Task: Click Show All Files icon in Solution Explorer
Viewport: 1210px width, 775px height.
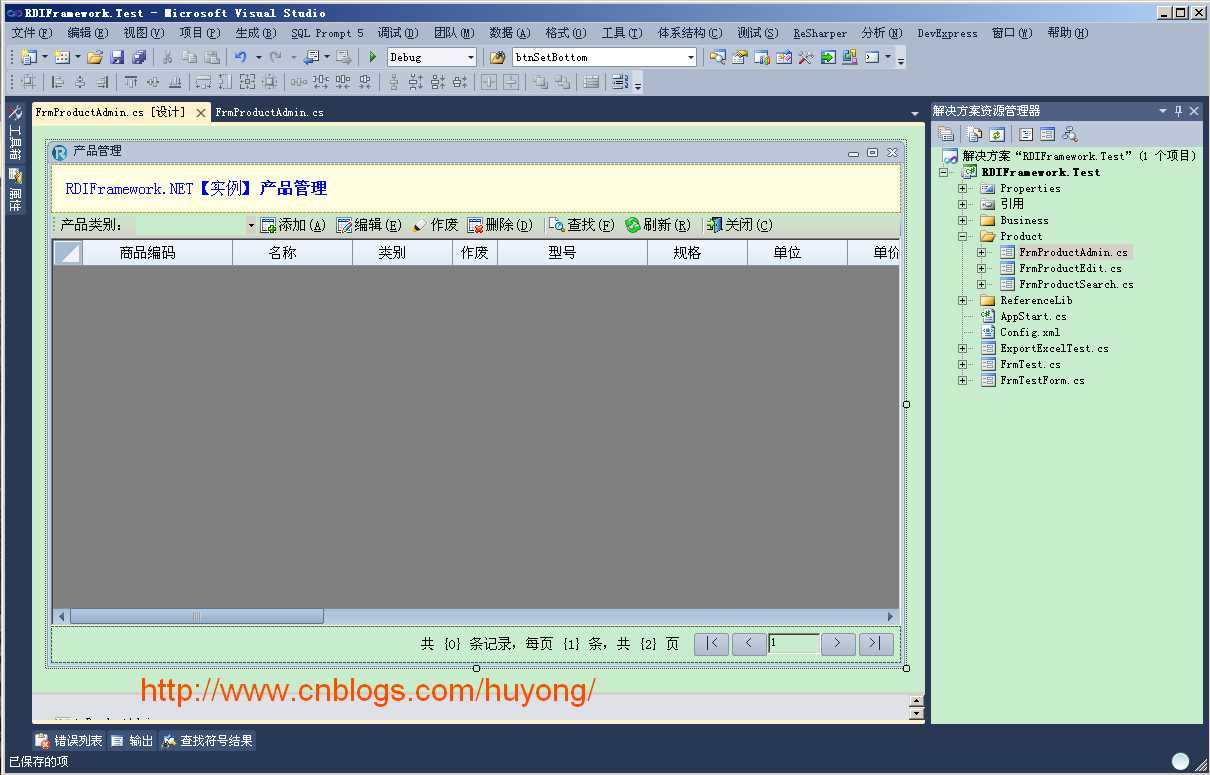Action: [975, 134]
